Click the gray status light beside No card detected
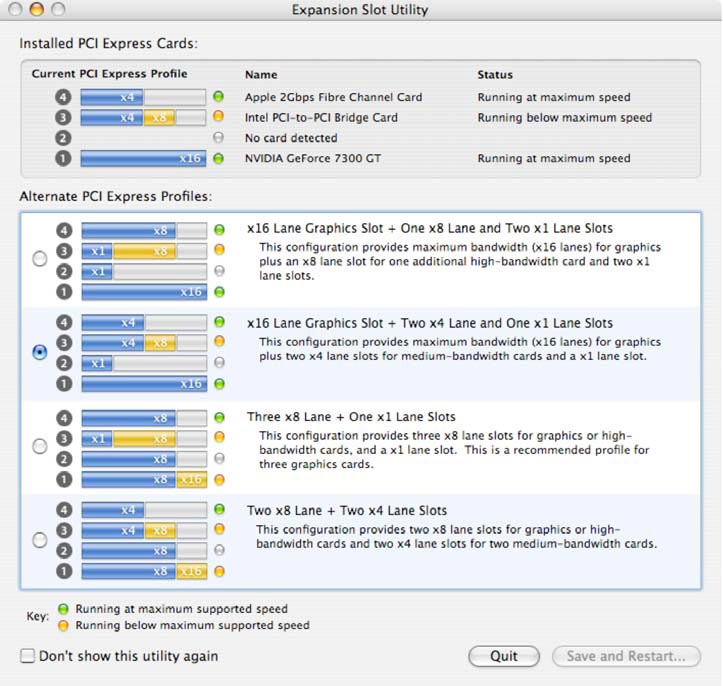 point(219,137)
